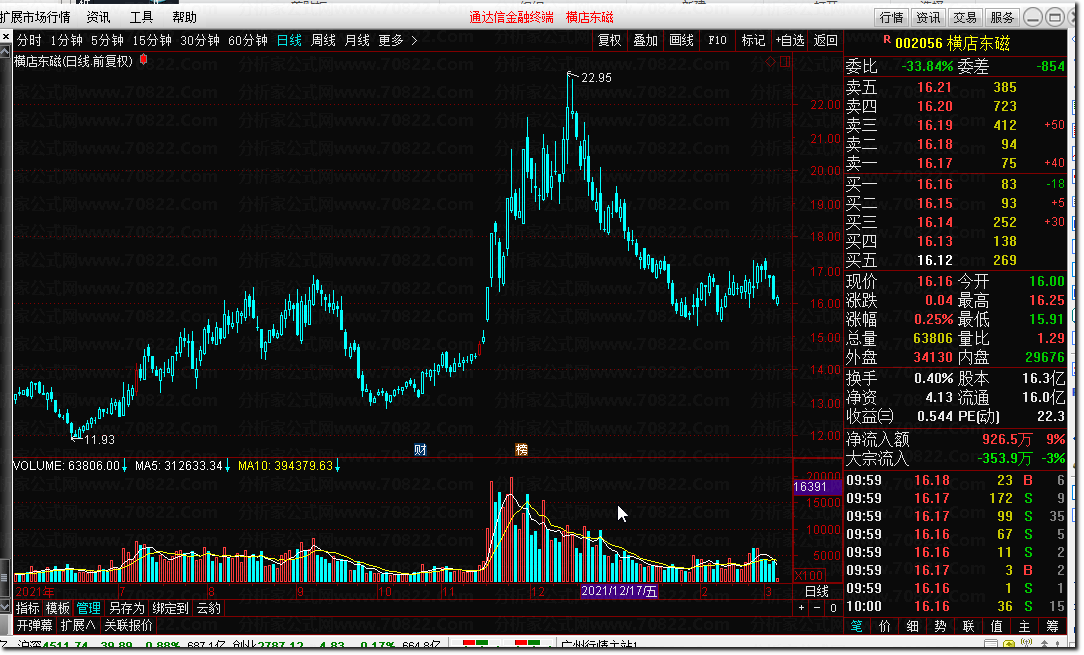Open the 复权 adjustment option
This screenshot has width=1084, height=655.
click(609, 41)
